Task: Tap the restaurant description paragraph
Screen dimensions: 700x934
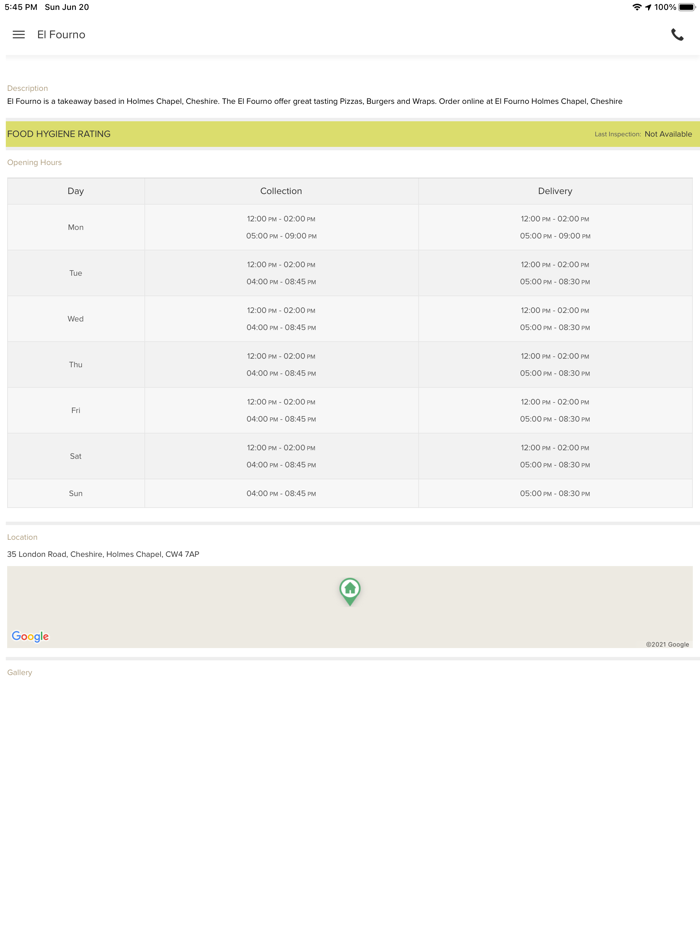Action: tap(315, 101)
